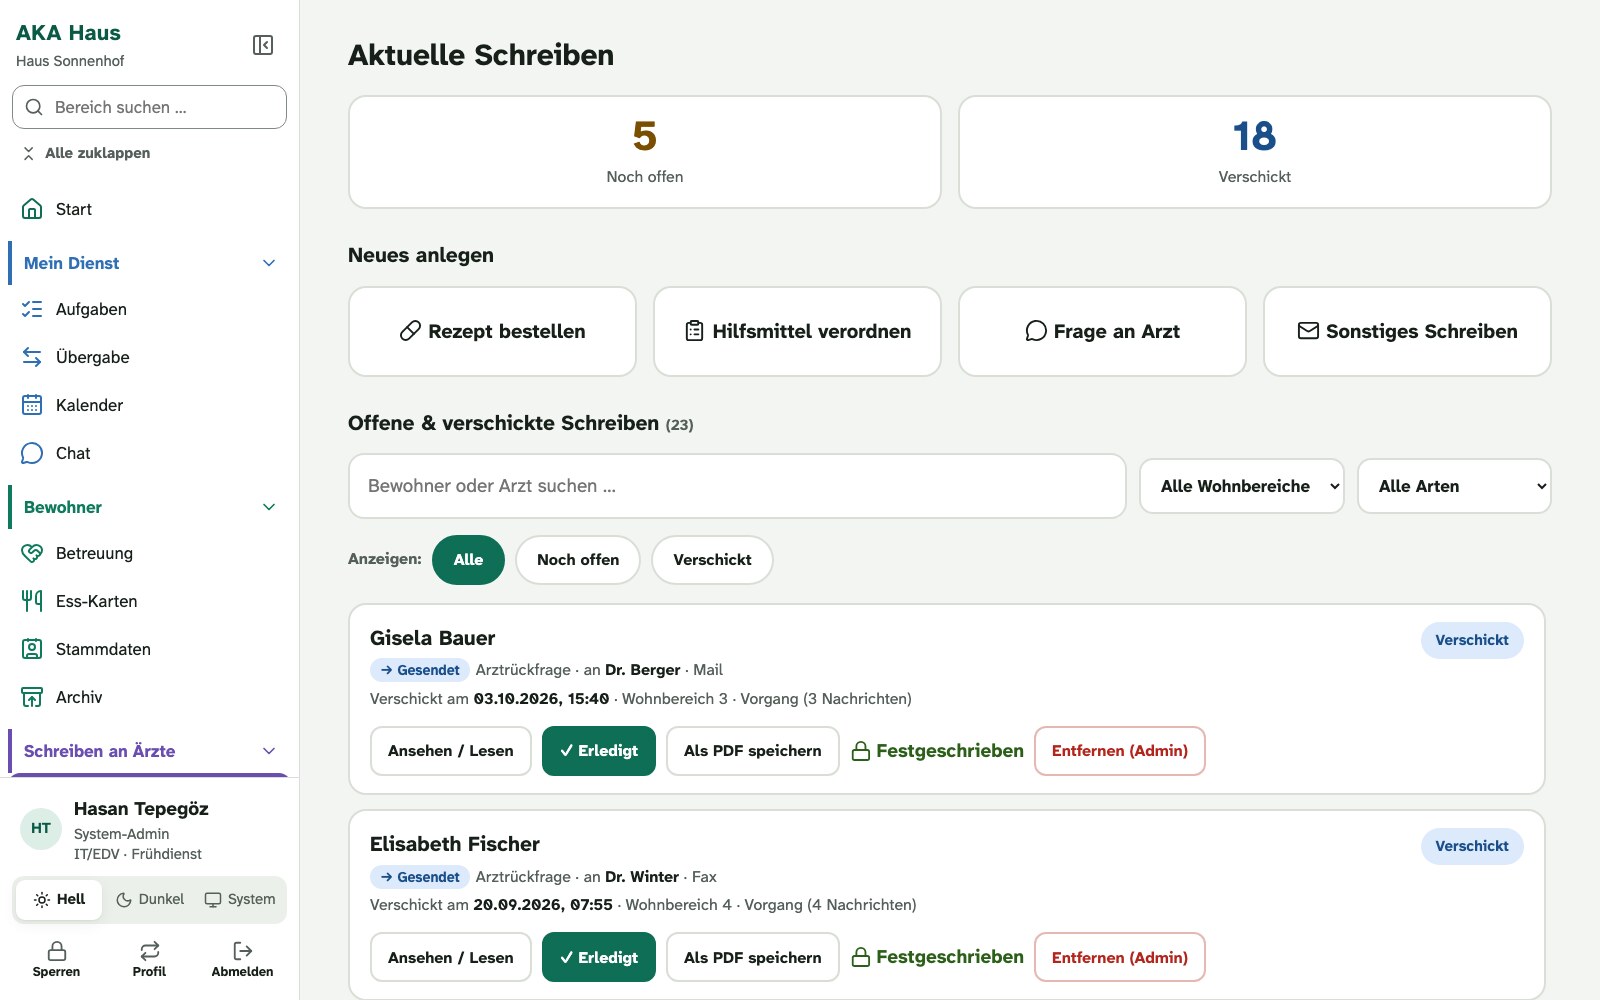Open the Kalender calendar icon

pyautogui.click(x=32, y=405)
